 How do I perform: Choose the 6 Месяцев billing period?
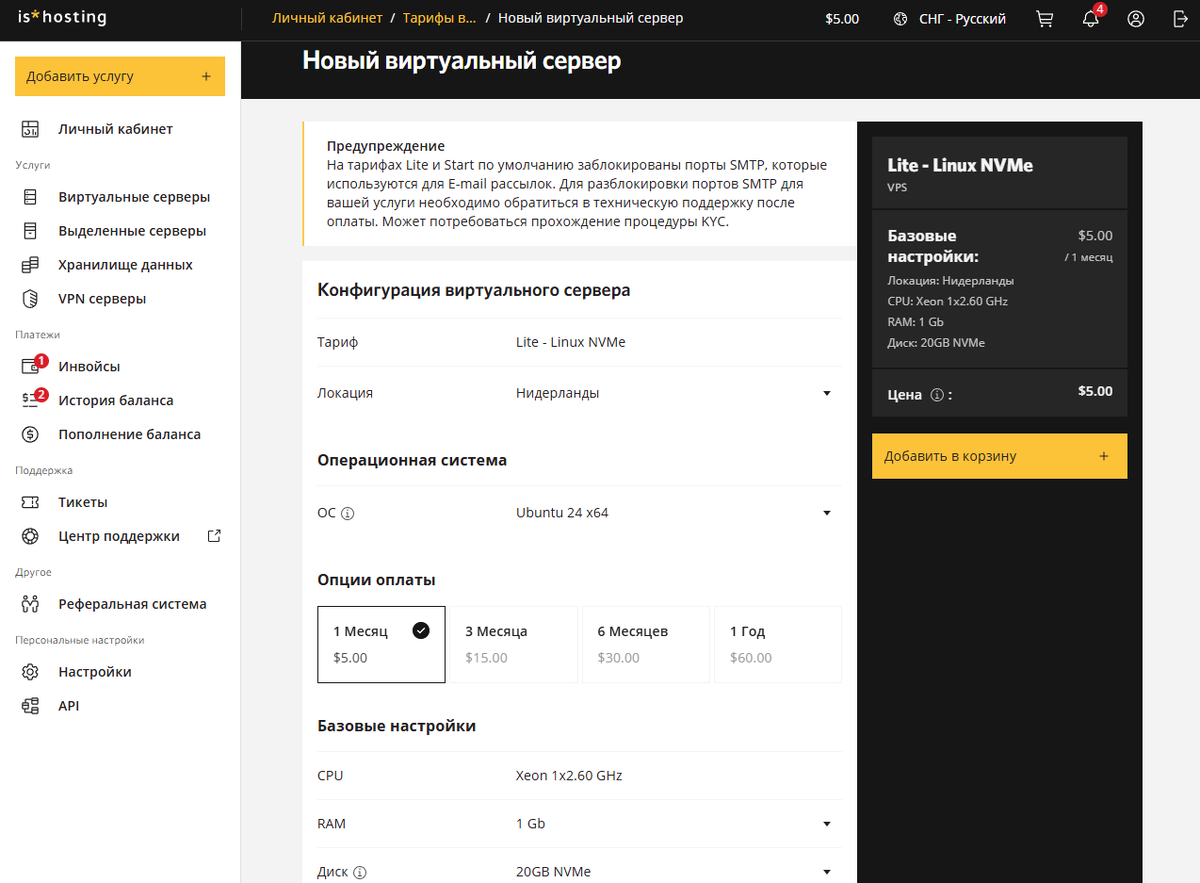coord(645,643)
